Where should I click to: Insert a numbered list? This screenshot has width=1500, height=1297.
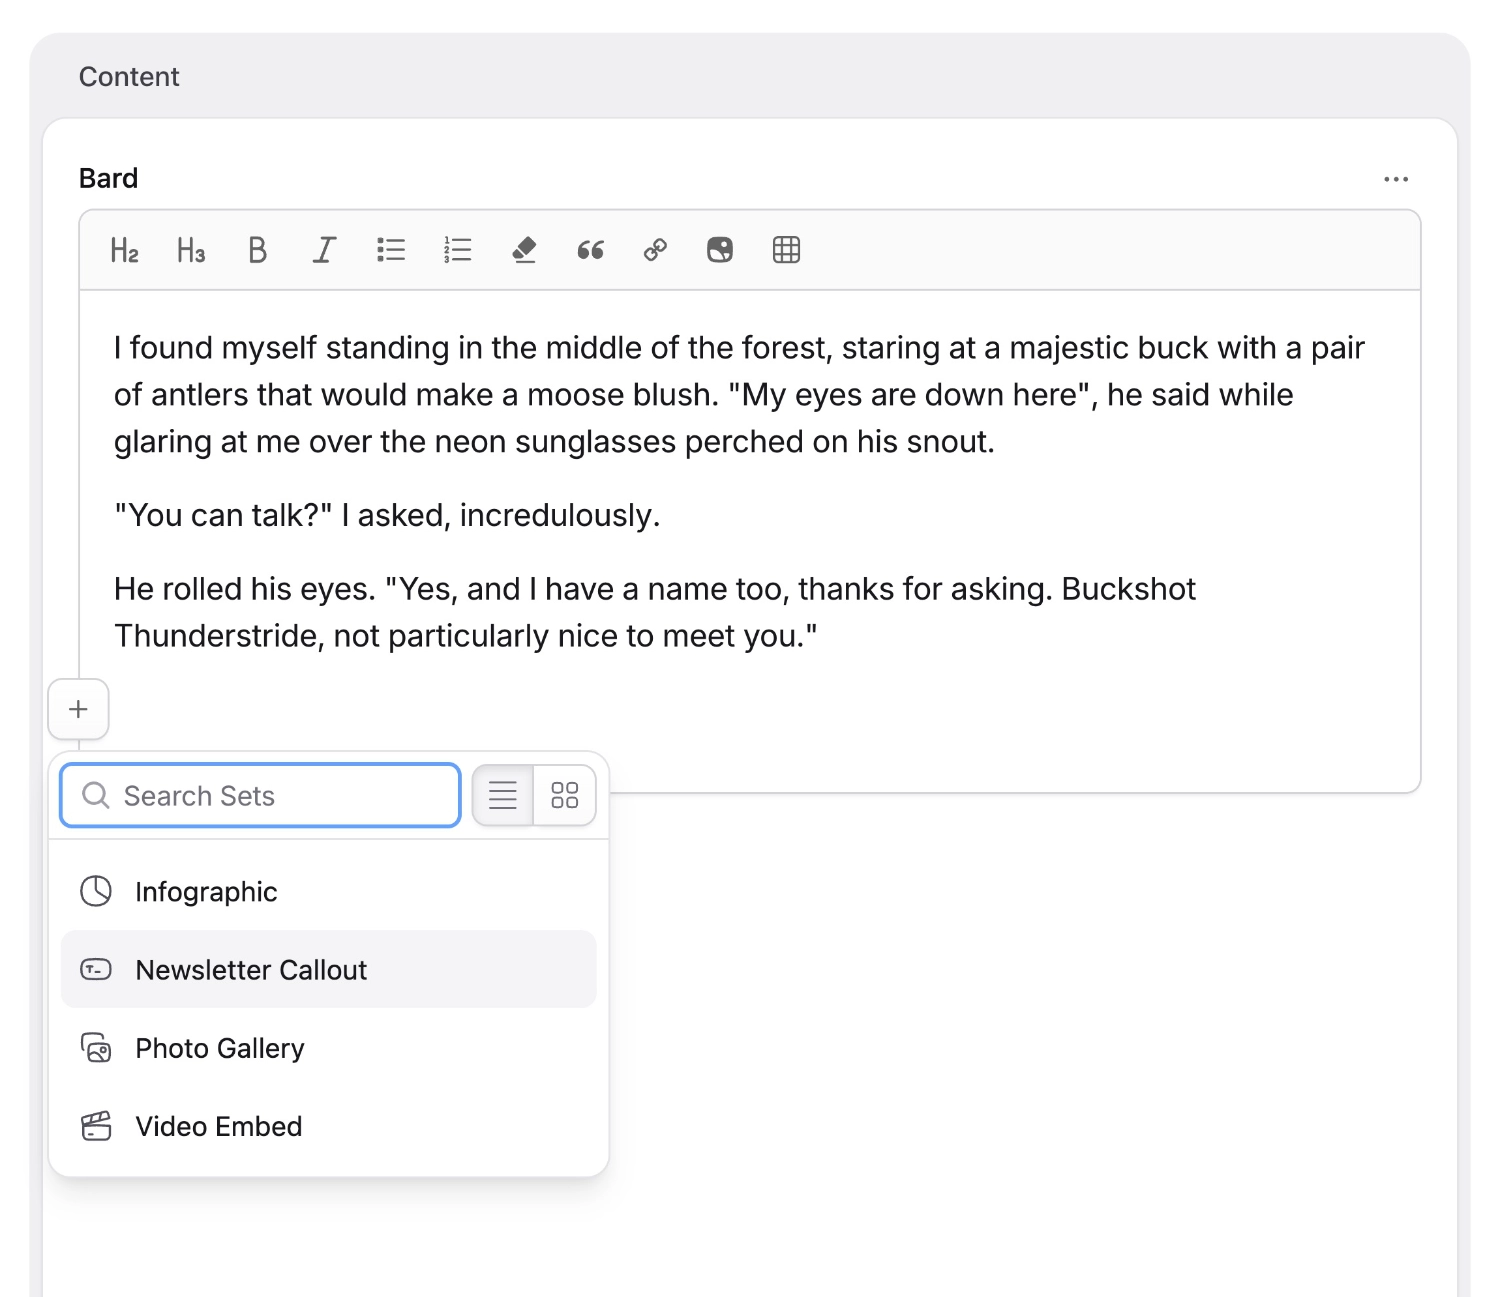coord(457,250)
